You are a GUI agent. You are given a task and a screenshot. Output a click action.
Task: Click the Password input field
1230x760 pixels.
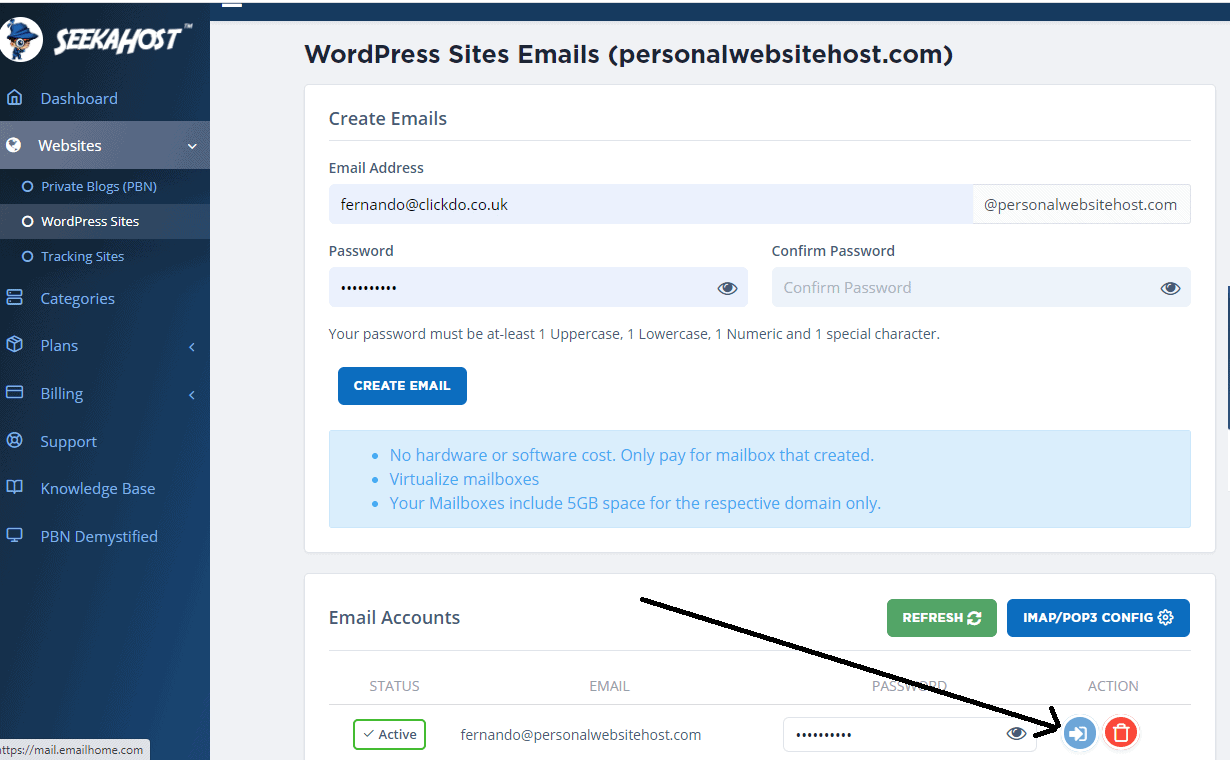pos(538,287)
